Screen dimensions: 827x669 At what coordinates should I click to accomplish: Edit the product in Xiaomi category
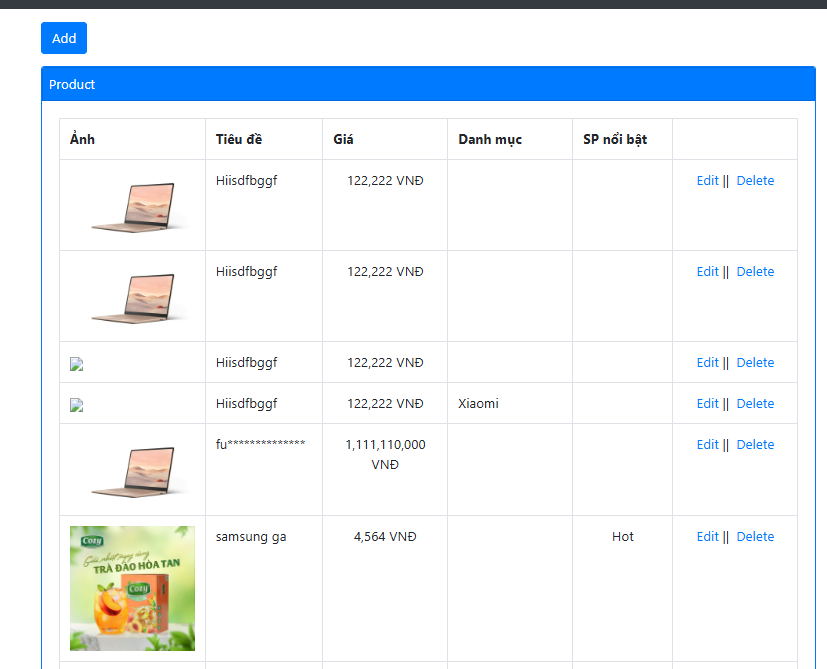pyautogui.click(x=707, y=404)
